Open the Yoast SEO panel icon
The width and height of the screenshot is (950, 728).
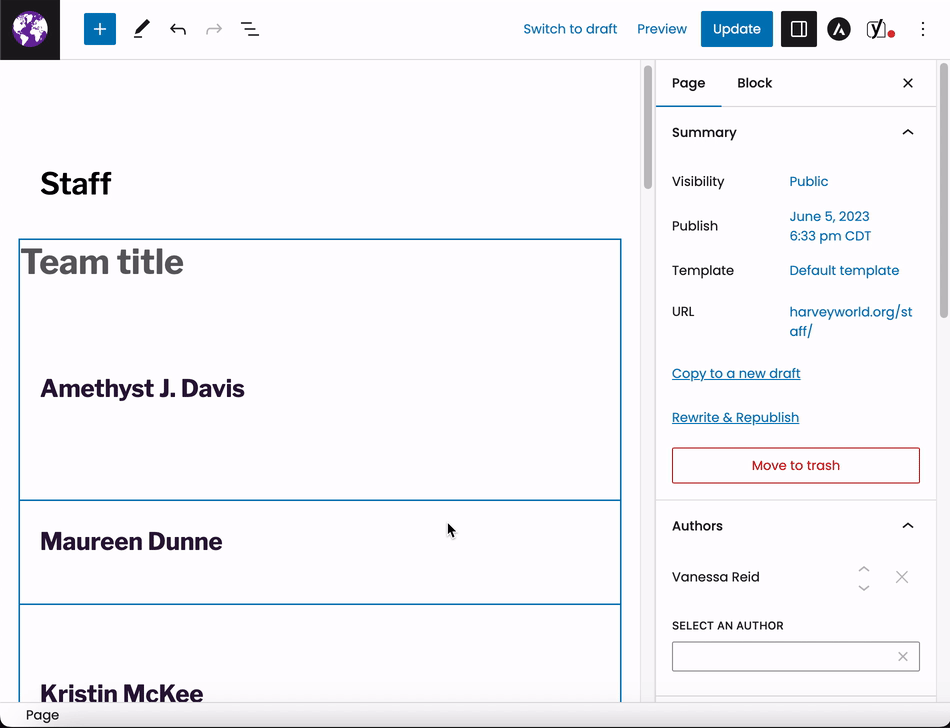[x=879, y=29]
